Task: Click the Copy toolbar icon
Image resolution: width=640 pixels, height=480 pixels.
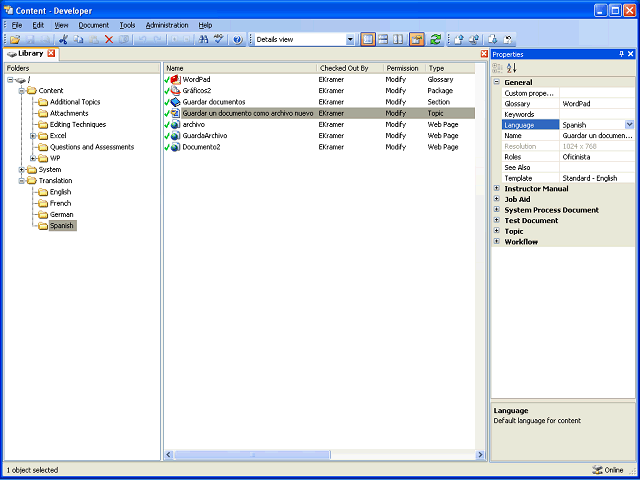Action: [x=78, y=40]
